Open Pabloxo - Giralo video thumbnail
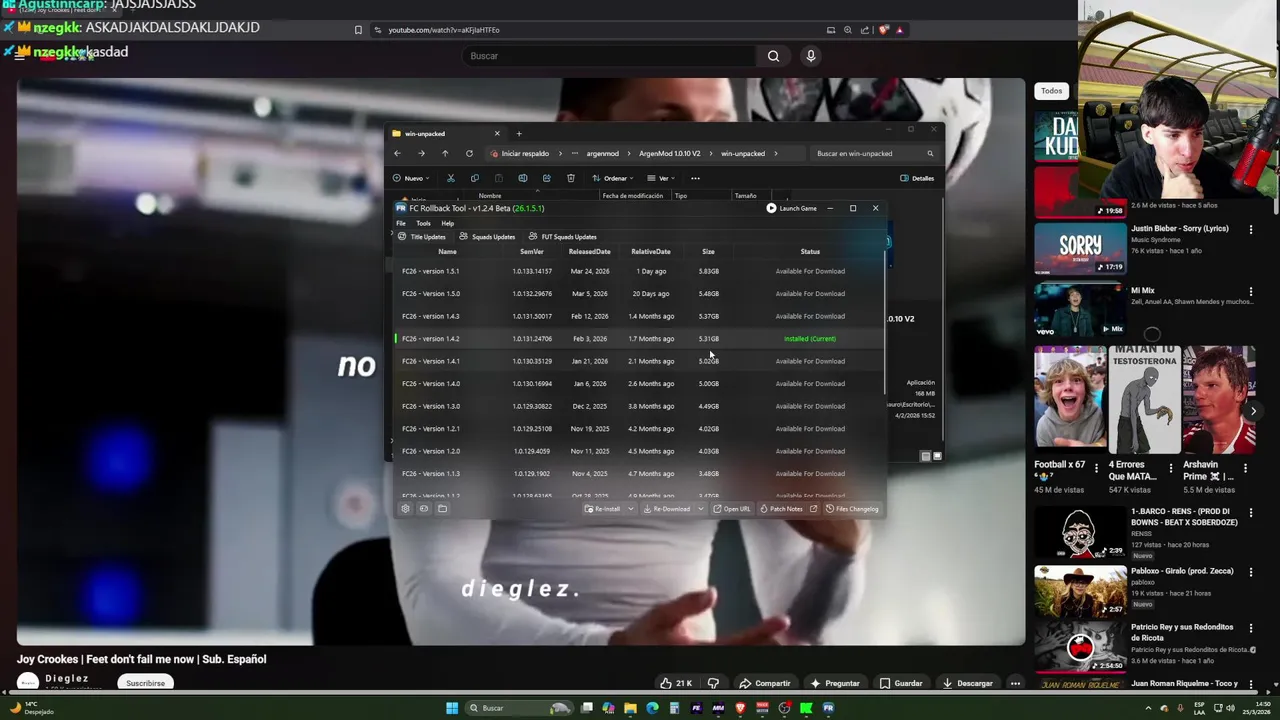The width and height of the screenshot is (1280, 720). click(1079, 591)
